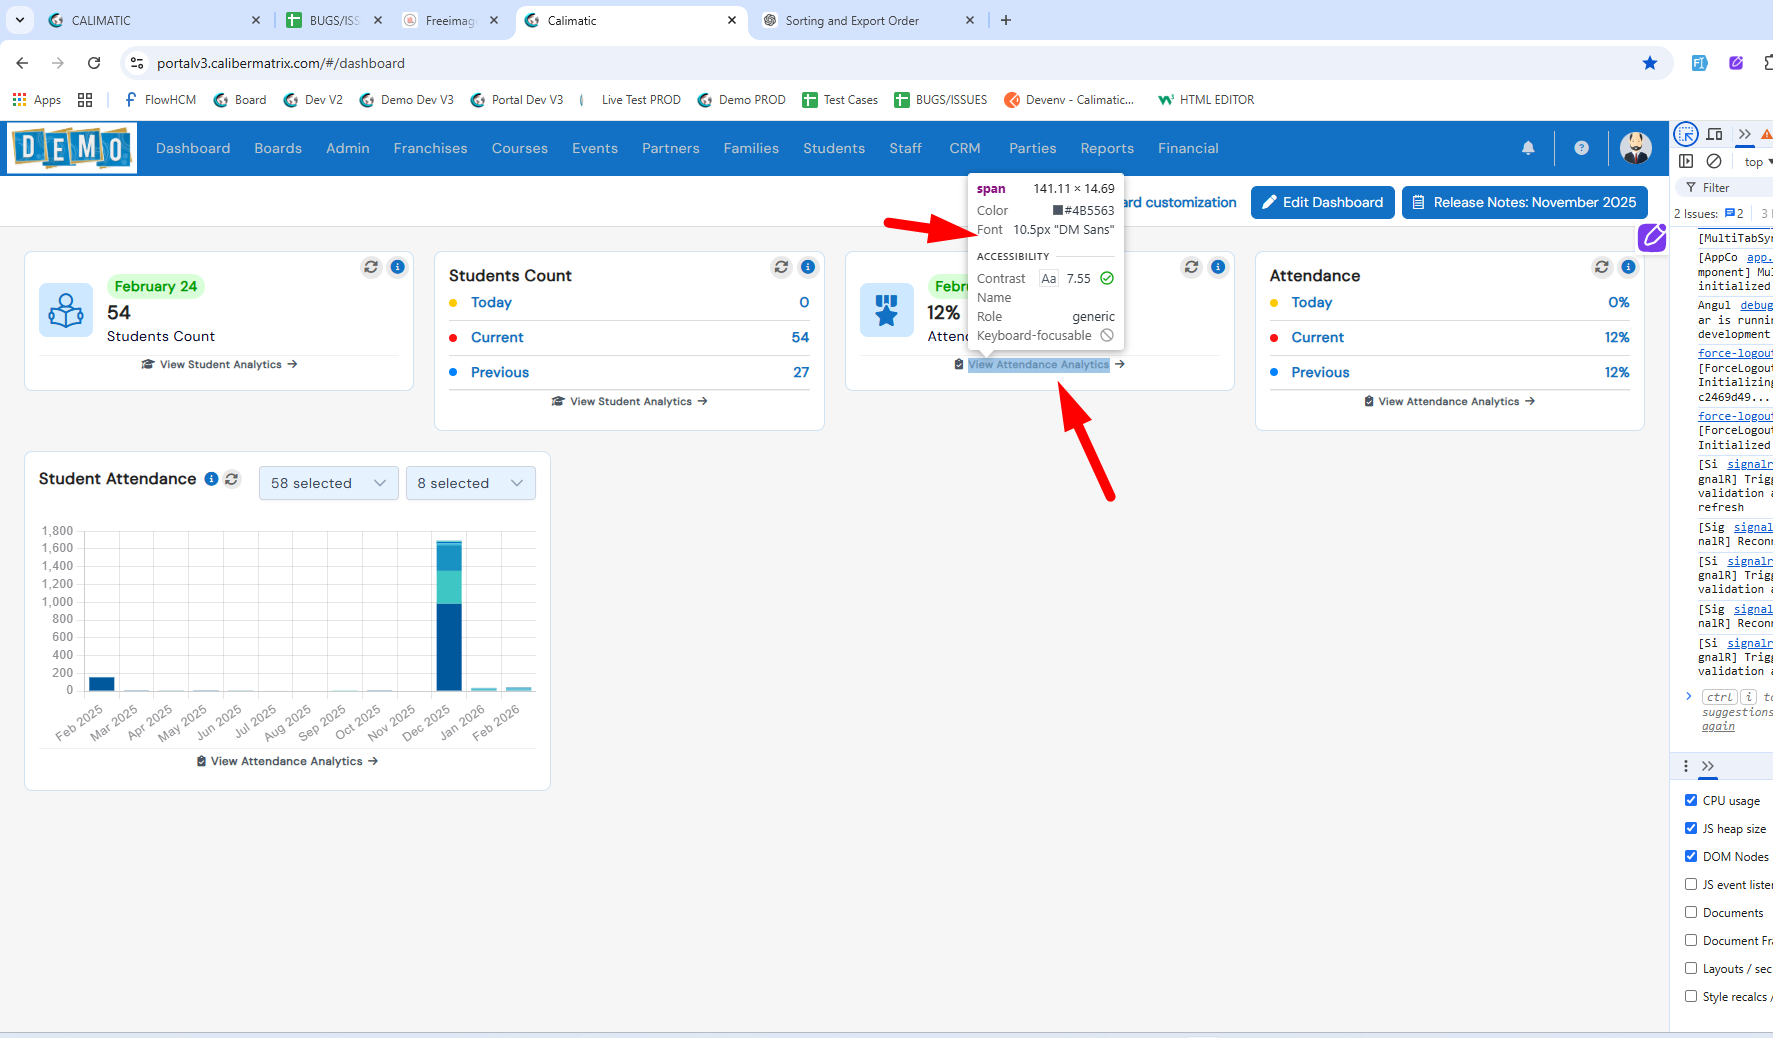The image size is (1773, 1038).
Task: Open the app.component console source link
Action: click(x=1759, y=257)
